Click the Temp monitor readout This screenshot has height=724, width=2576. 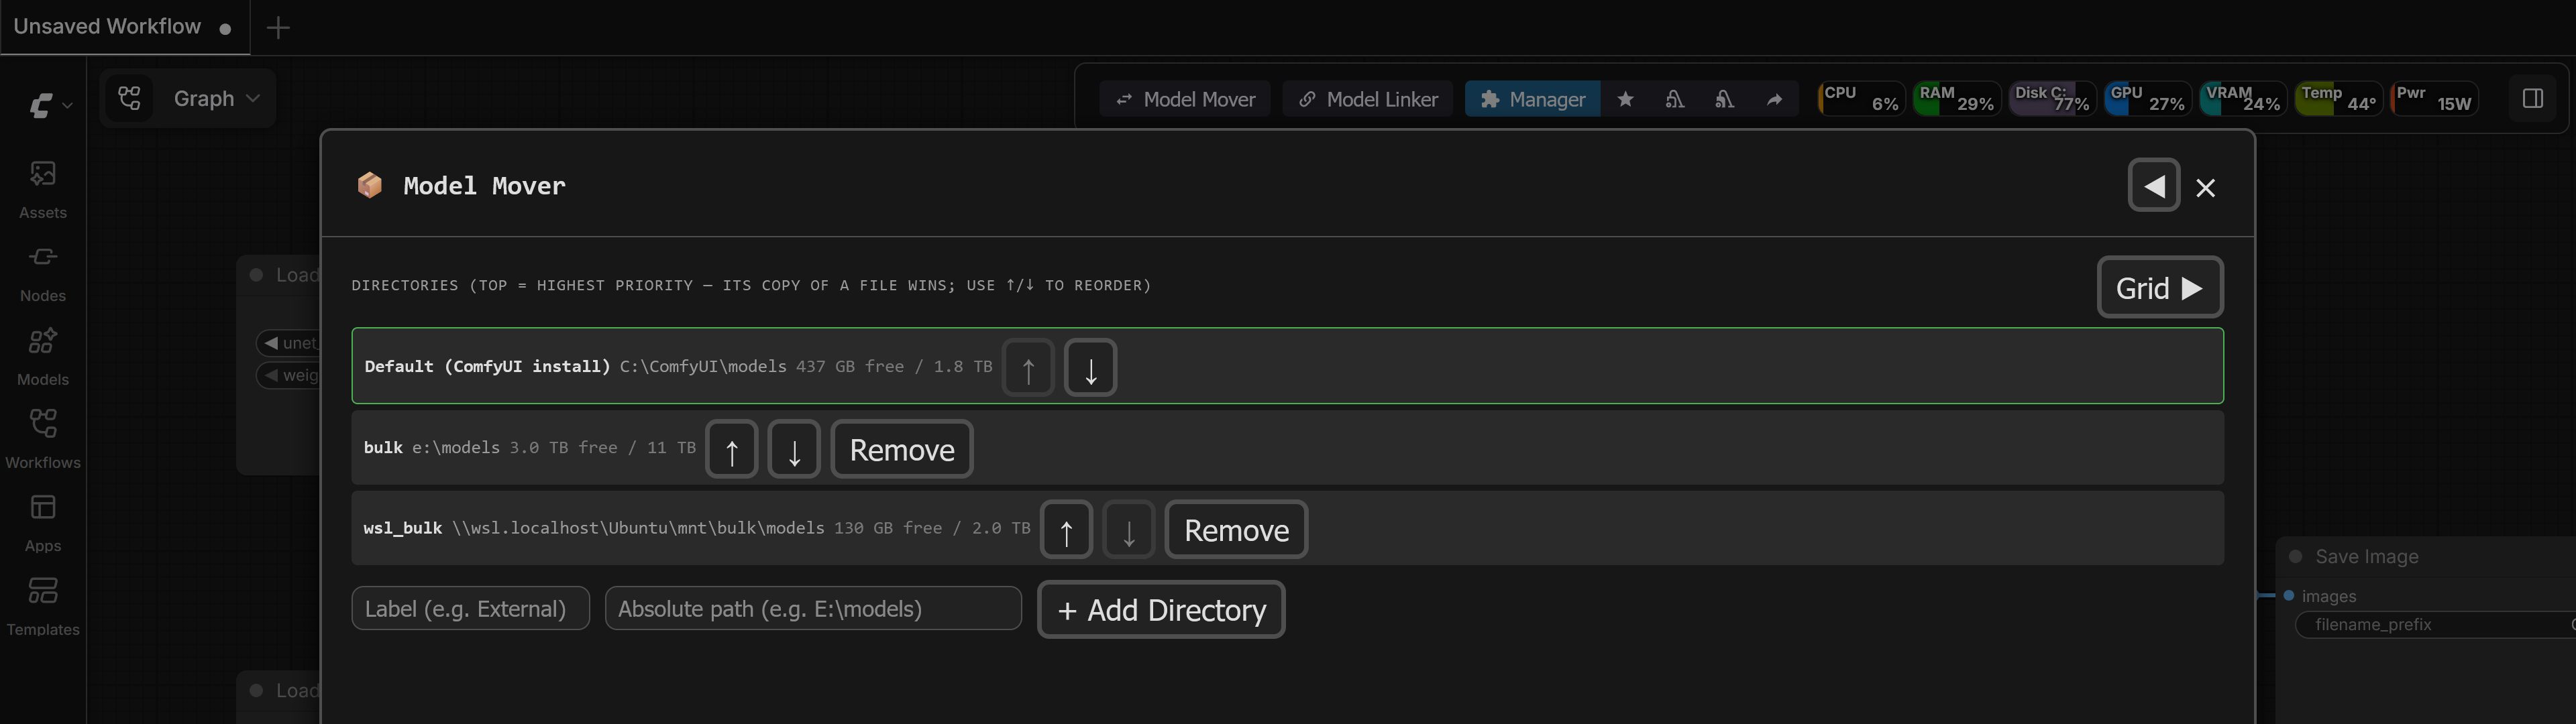pyautogui.click(x=2338, y=99)
